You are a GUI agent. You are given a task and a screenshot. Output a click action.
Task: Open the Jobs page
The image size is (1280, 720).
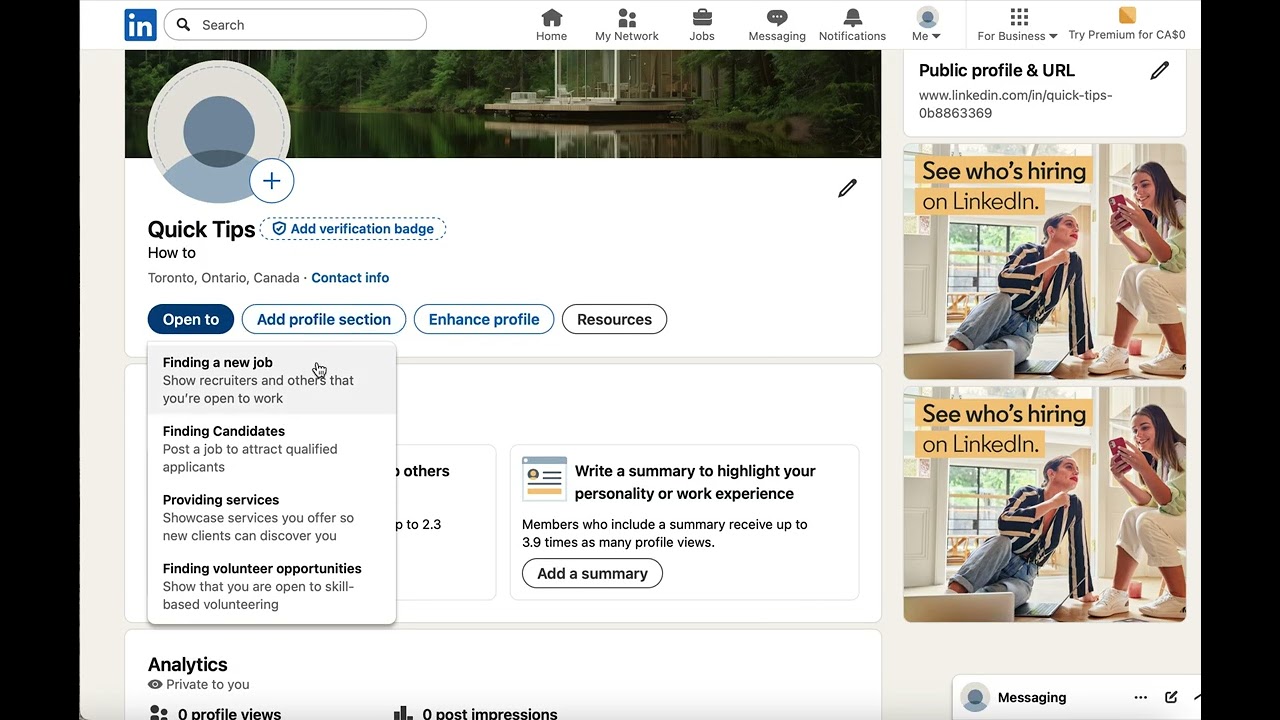[702, 25]
